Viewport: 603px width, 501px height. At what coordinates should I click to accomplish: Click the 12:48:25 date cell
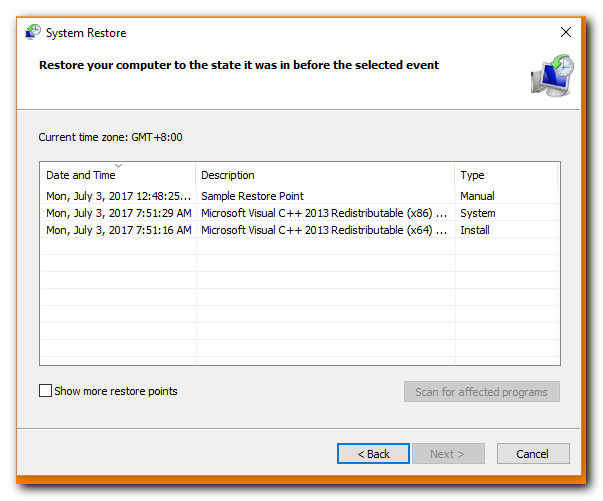coord(118,196)
